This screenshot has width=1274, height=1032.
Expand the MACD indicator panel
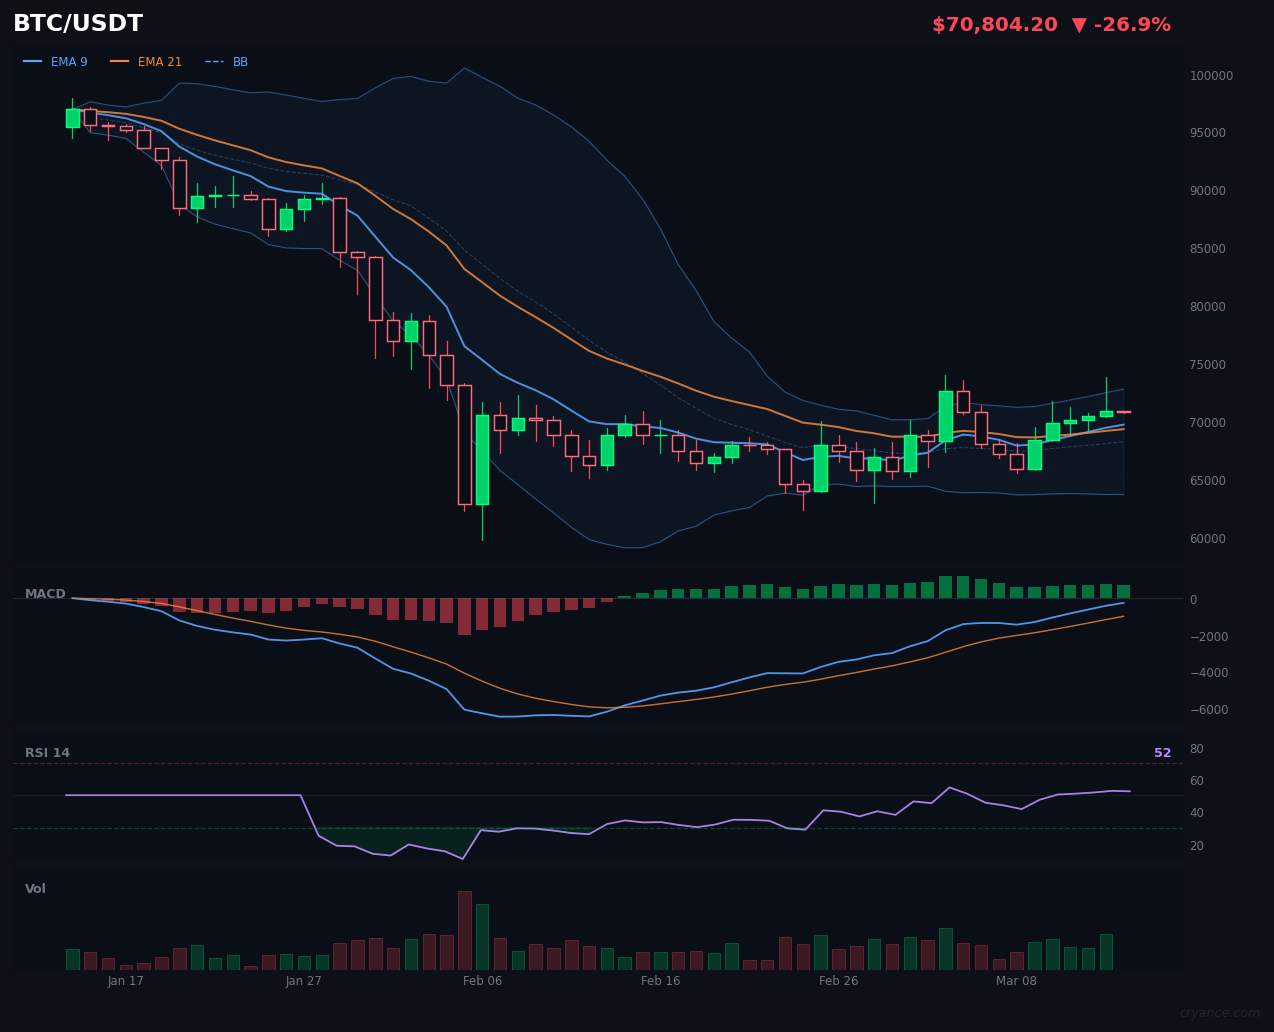coord(45,593)
